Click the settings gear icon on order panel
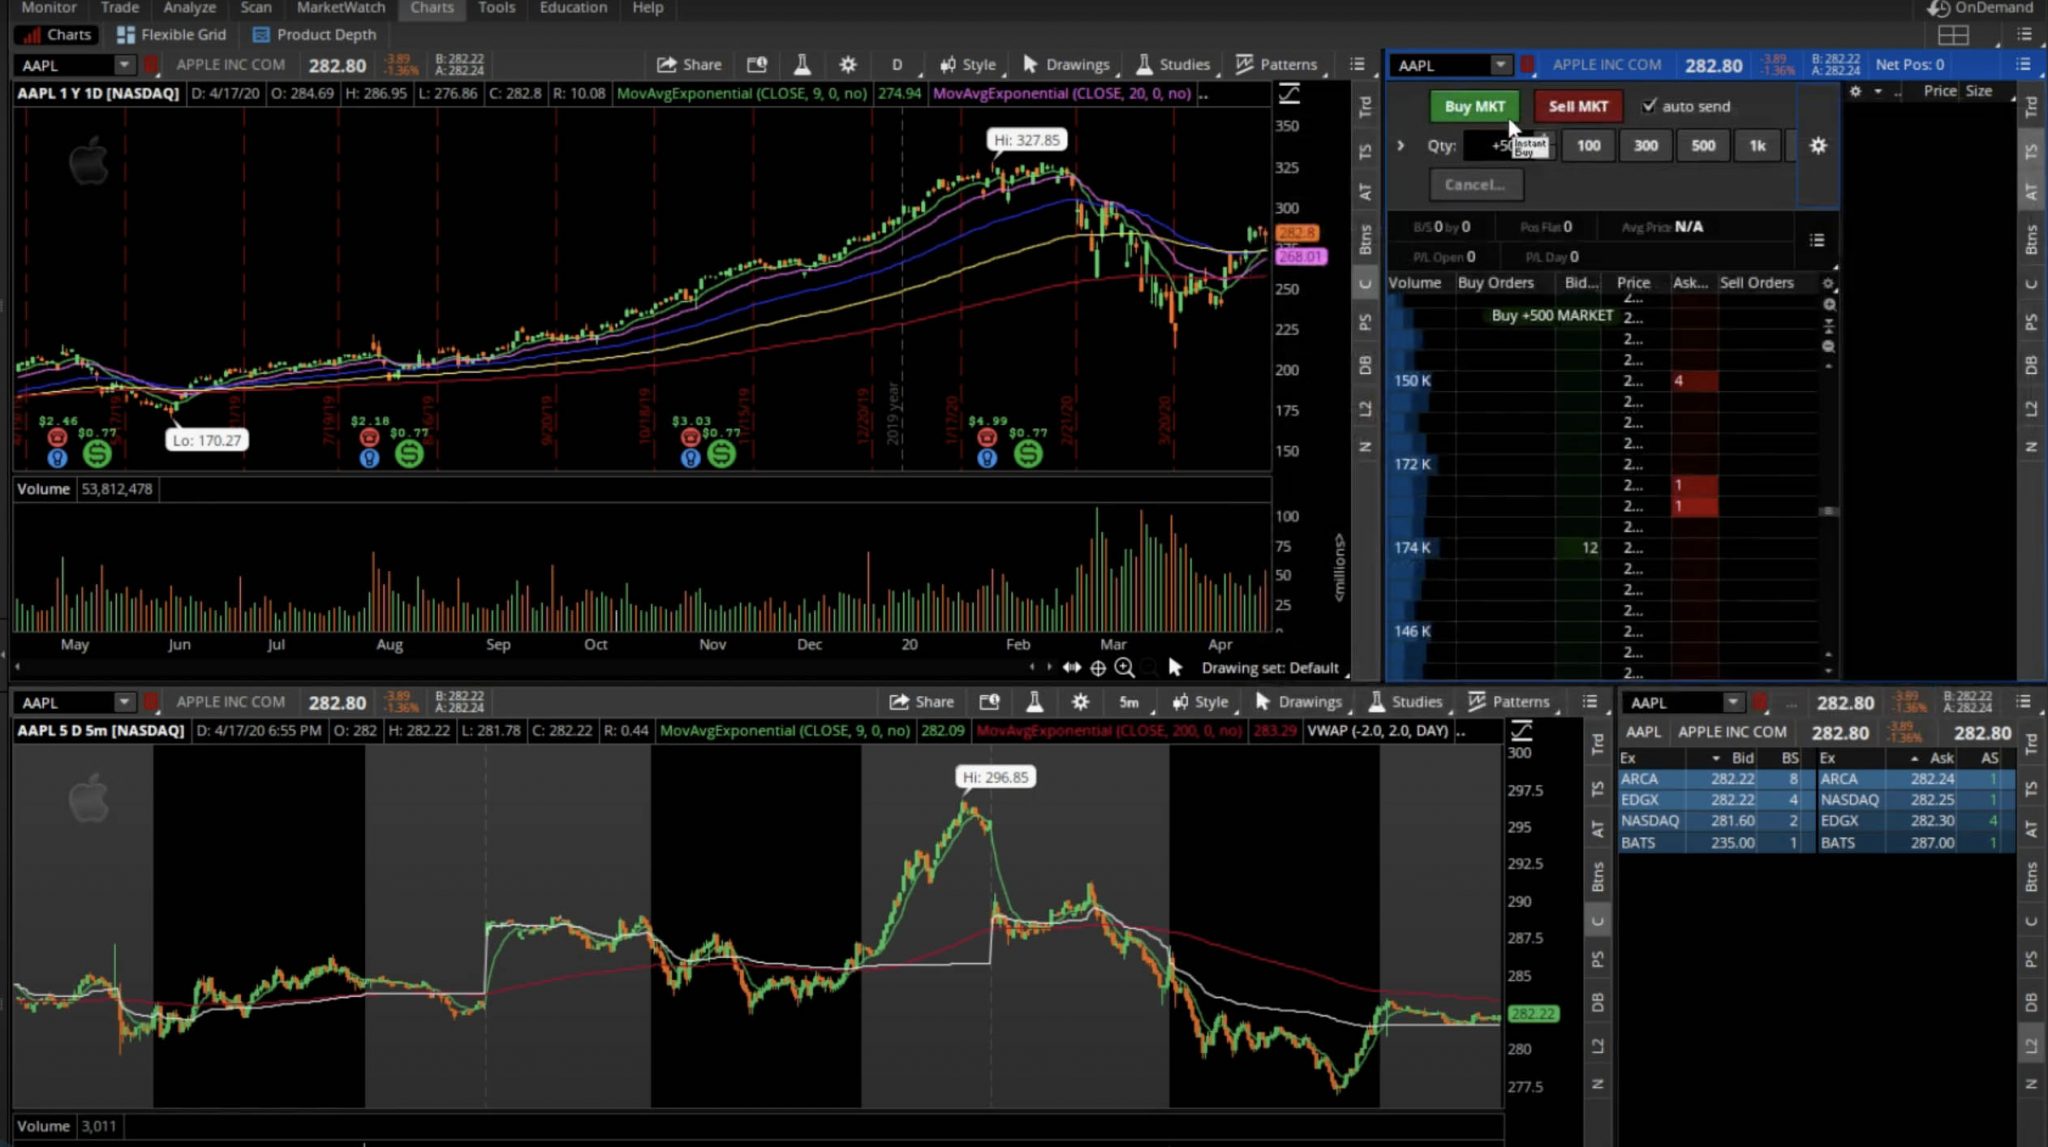Image resolution: width=2048 pixels, height=1147 pixels. 1819,145
